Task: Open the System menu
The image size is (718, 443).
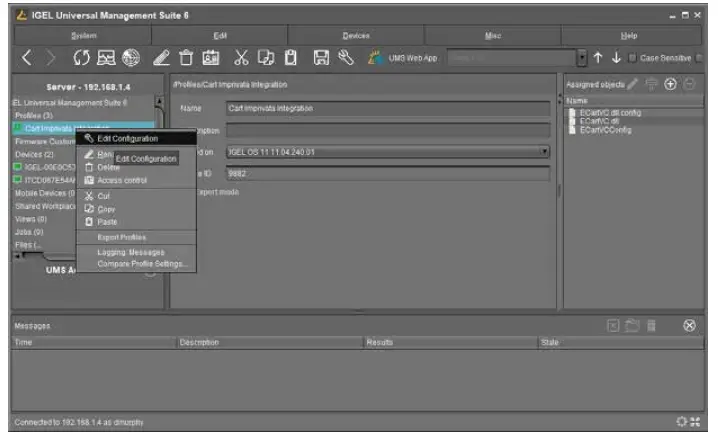Action: click(83, 36)
